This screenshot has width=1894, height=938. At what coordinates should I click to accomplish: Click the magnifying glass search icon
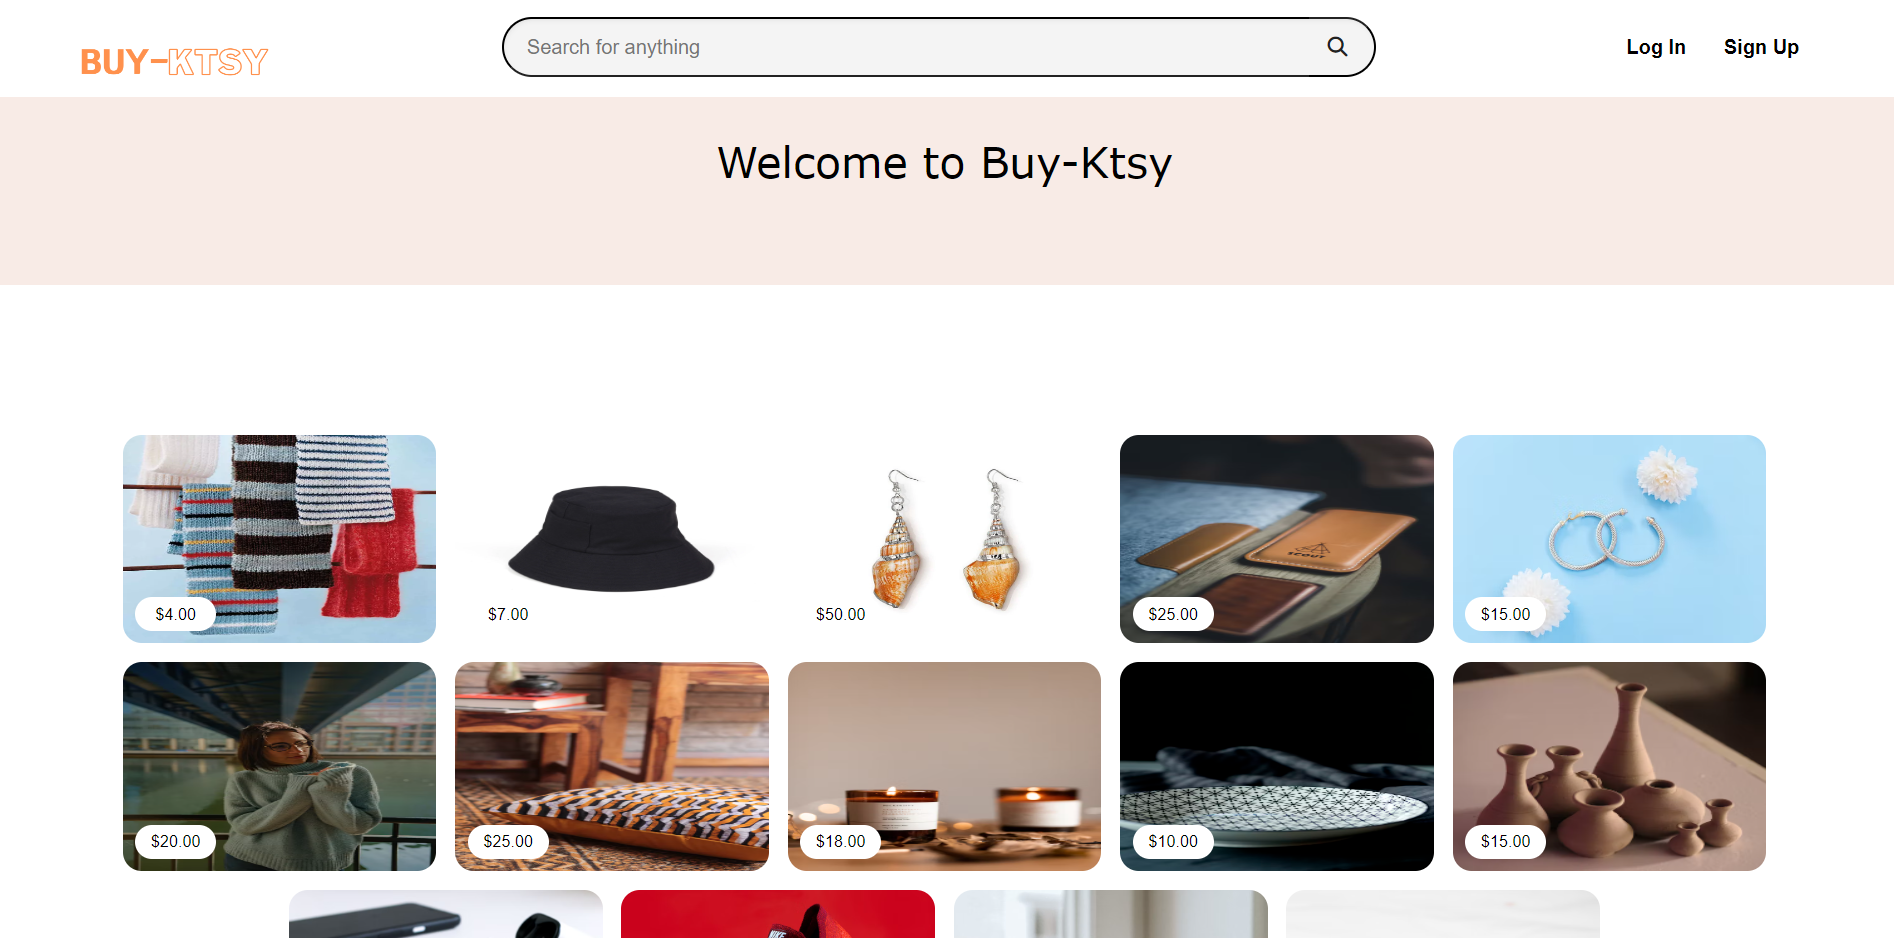[x=1337, y=47]
